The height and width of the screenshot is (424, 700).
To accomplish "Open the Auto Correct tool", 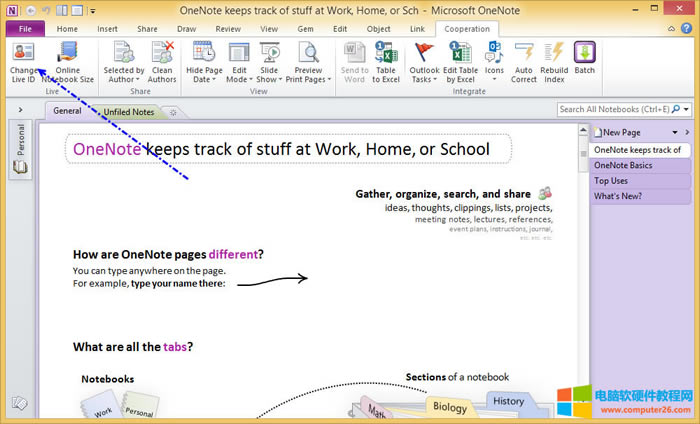I will [x=523, y=54].
